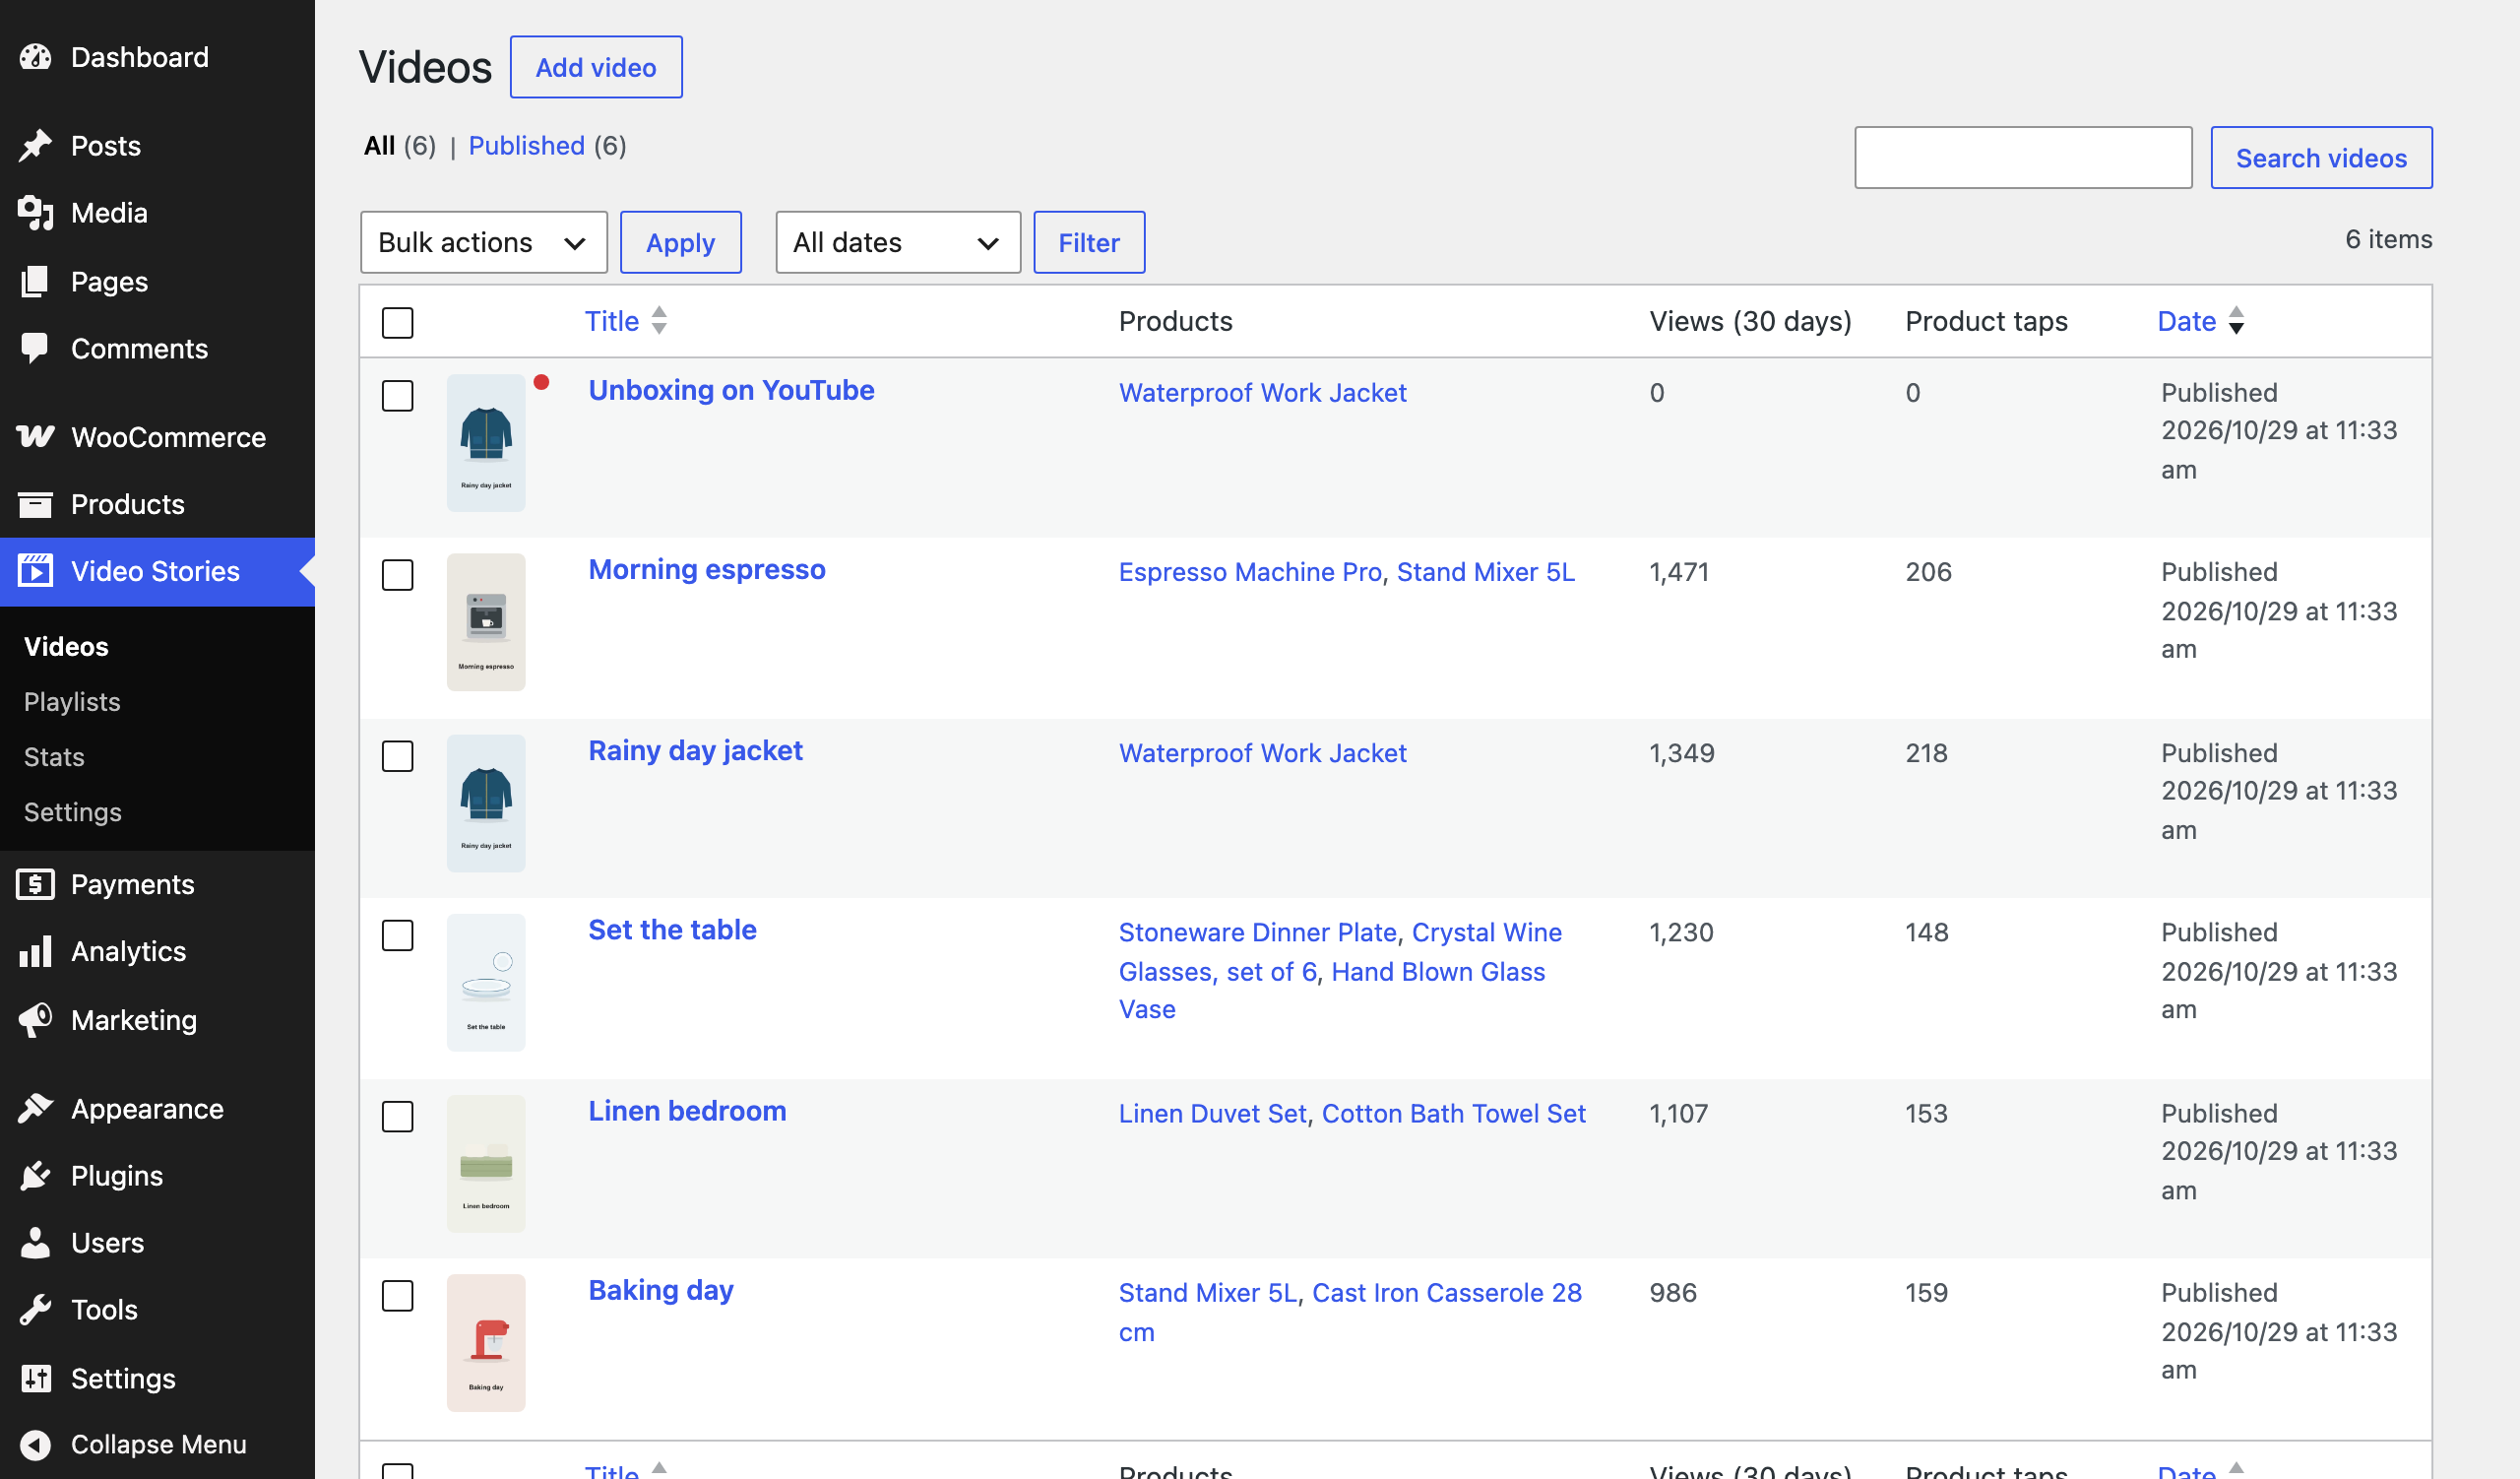Open the Videos submenu item
Image resolution: width=2520 pixels, height=1479 pixels.
coord(66,647)
